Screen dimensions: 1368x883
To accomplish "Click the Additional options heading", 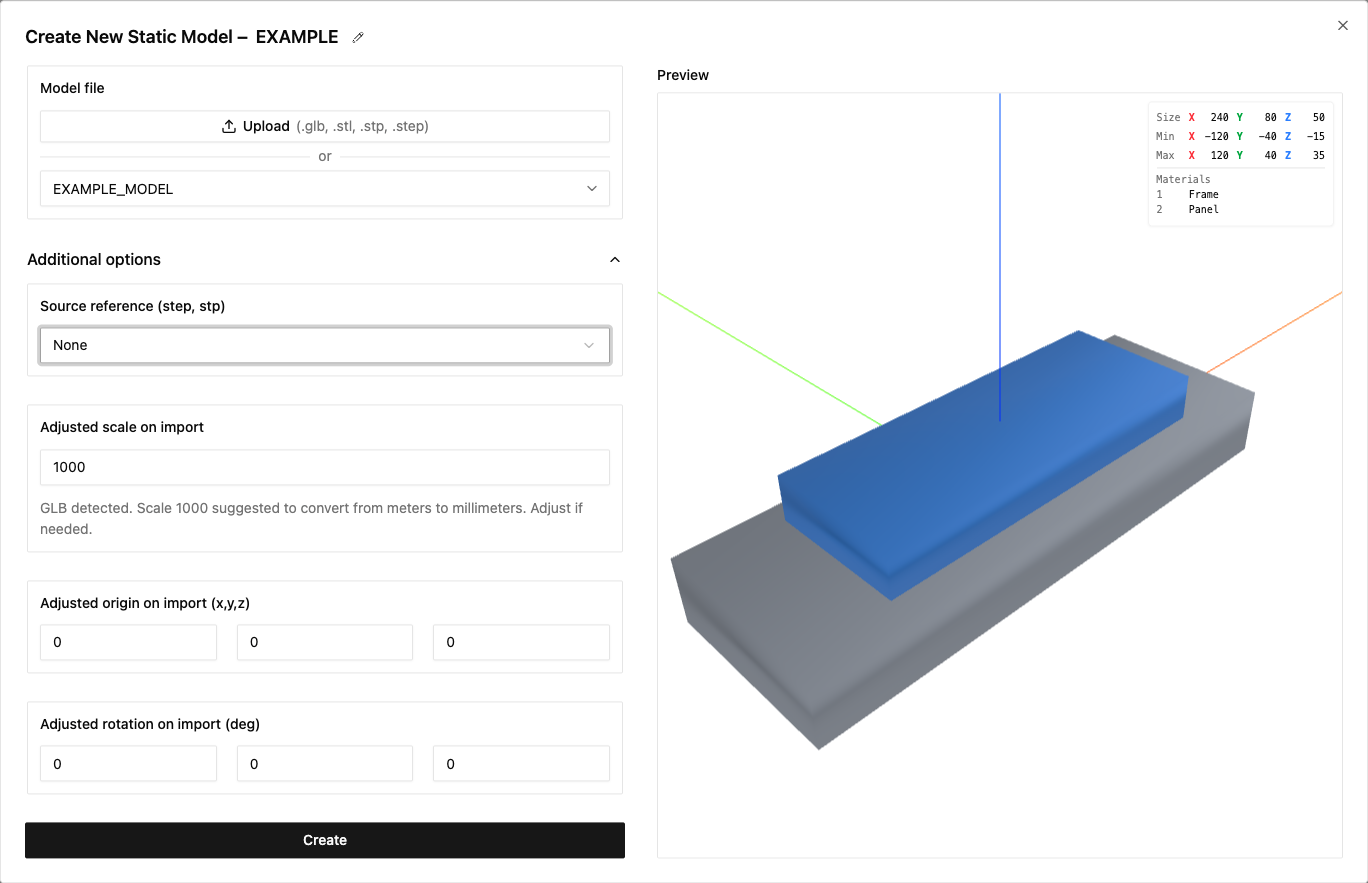I will tap(94, 259).
